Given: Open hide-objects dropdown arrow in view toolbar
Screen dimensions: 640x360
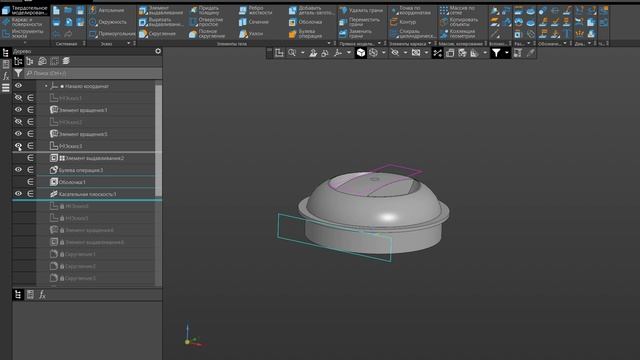Looking at the screenshot, I should pos(405,53).
